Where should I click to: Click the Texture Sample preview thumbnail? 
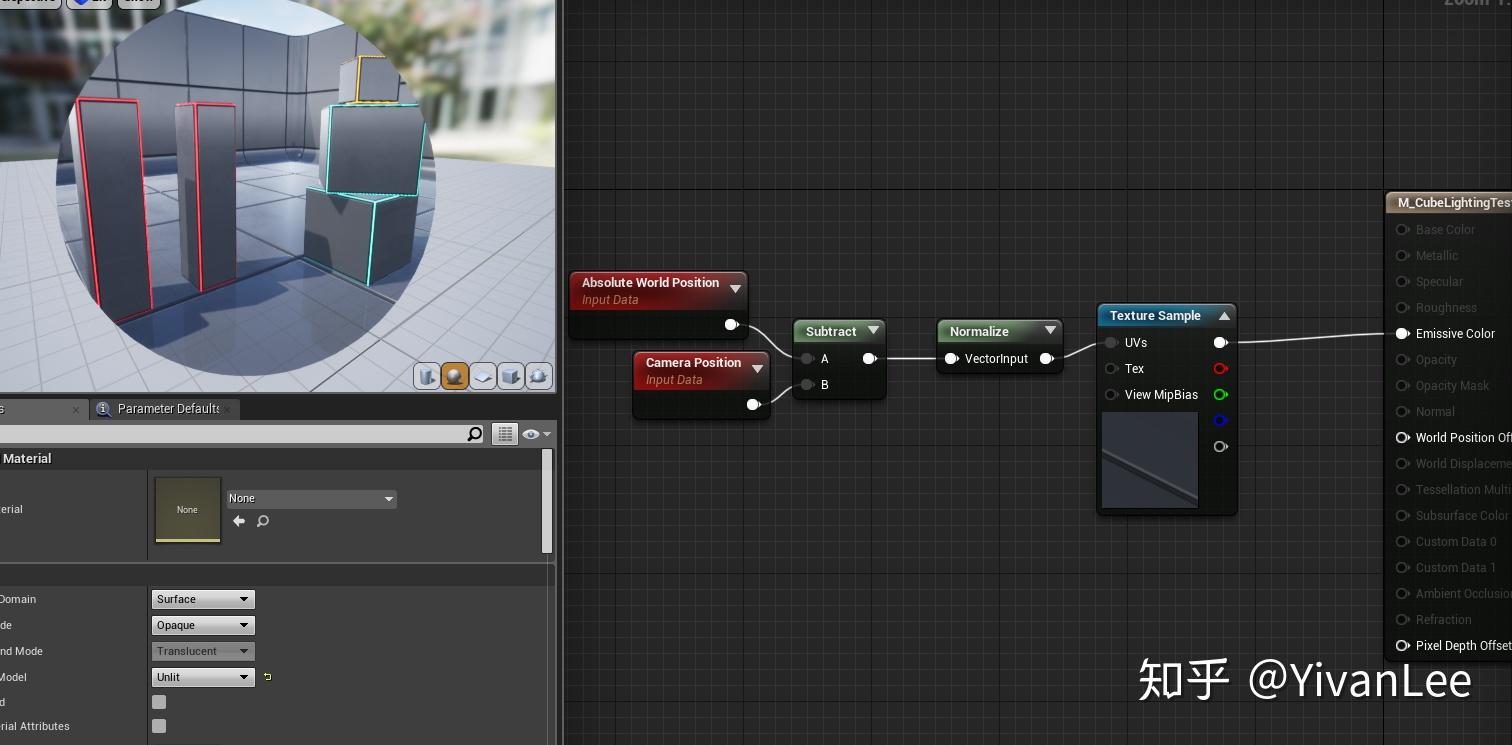(x=1150, y=460)
